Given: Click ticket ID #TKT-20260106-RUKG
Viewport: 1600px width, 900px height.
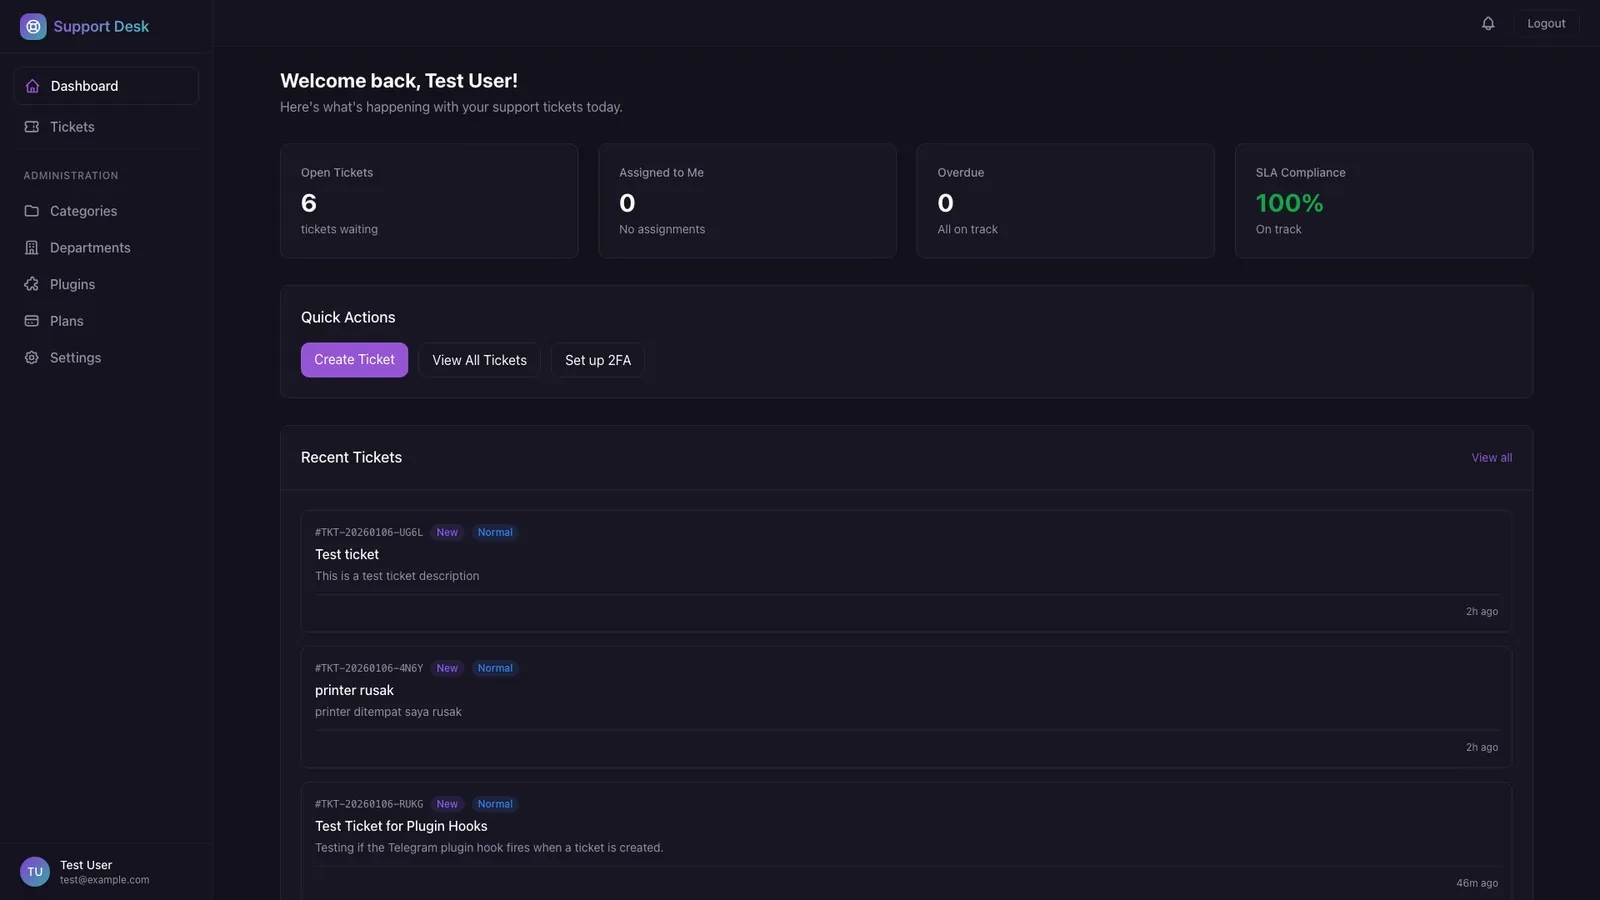Looking at the screenshot, I should point(369,805).
